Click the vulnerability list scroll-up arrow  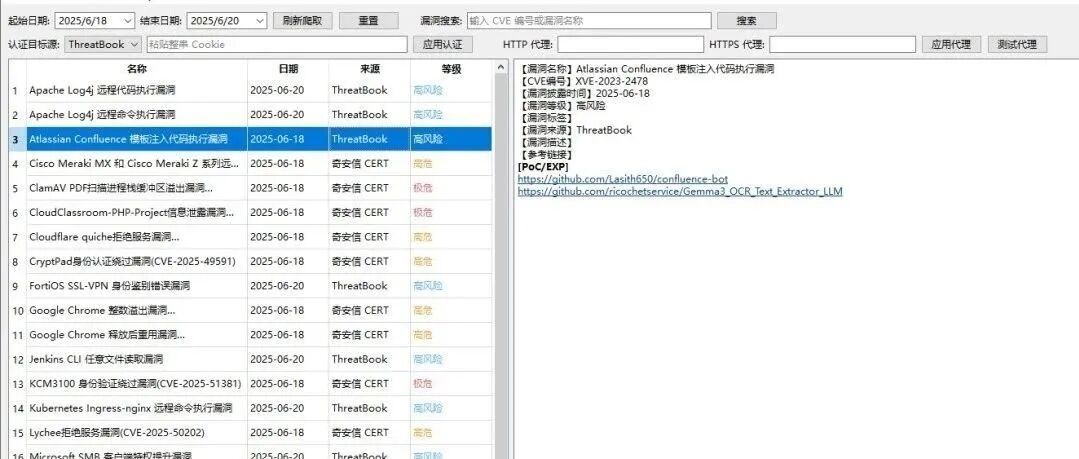coord(500,67)
